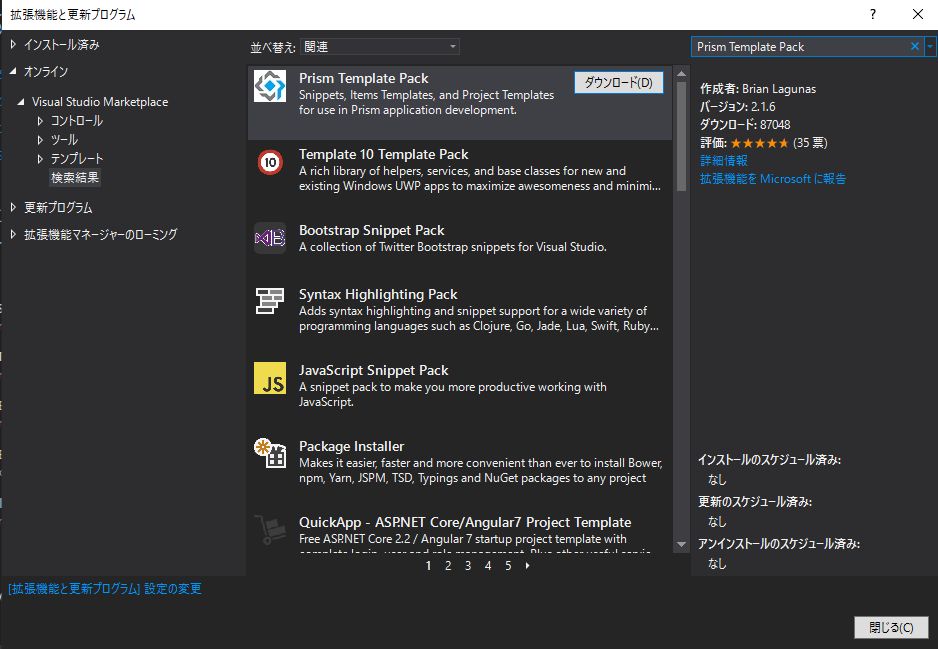
Task: Click the results list scroll down arrow
Action: point(681,544)
